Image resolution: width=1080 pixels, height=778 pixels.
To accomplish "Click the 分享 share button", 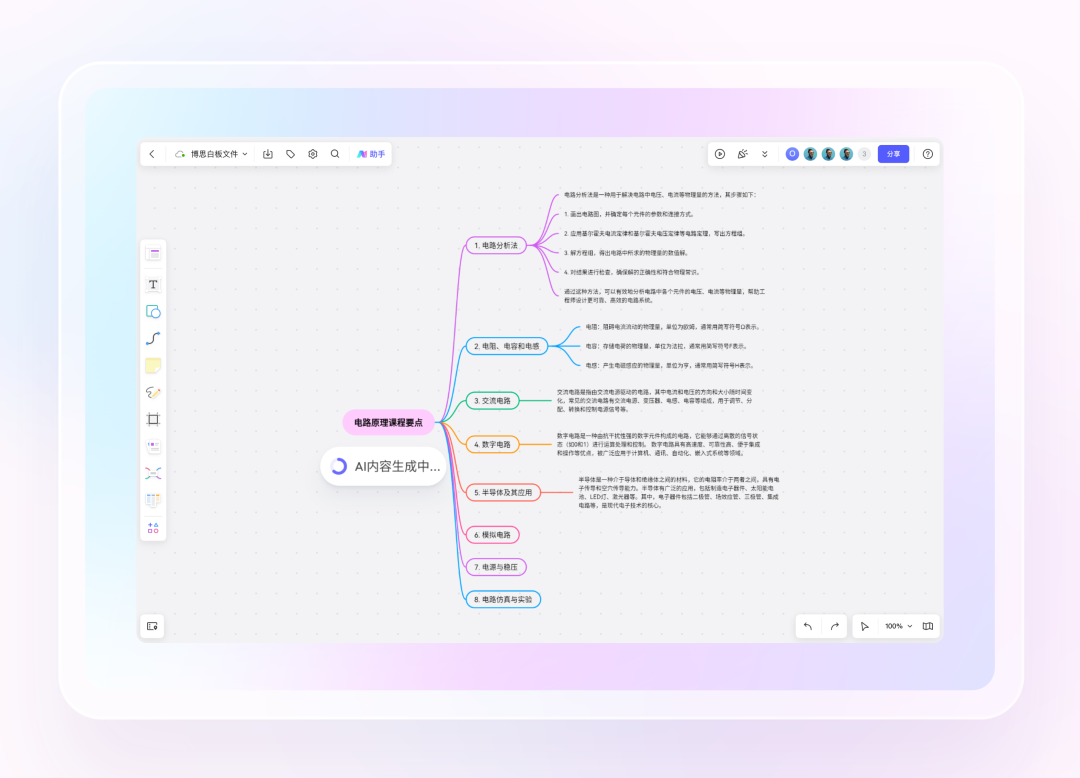I will click(x=893, y=154).
